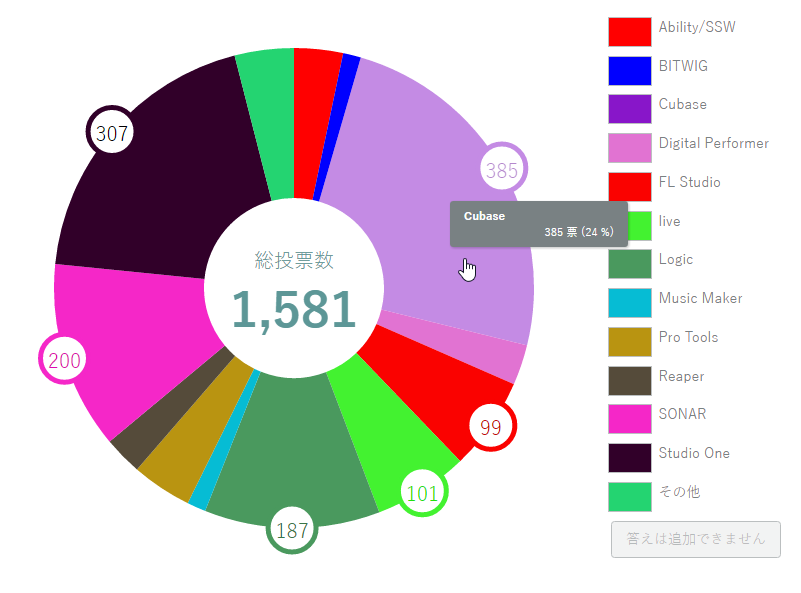Screen dimensions: 801x593
Task: Select the Ability/SSW legend label
Action: pyautogui.click(x=697, y=27)
